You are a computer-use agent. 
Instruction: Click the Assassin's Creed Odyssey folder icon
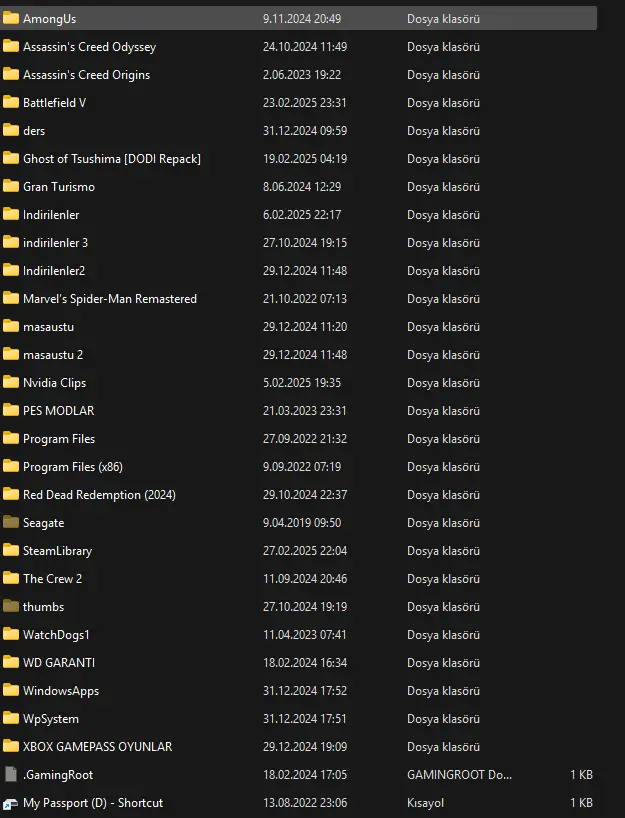click(11, 46)
